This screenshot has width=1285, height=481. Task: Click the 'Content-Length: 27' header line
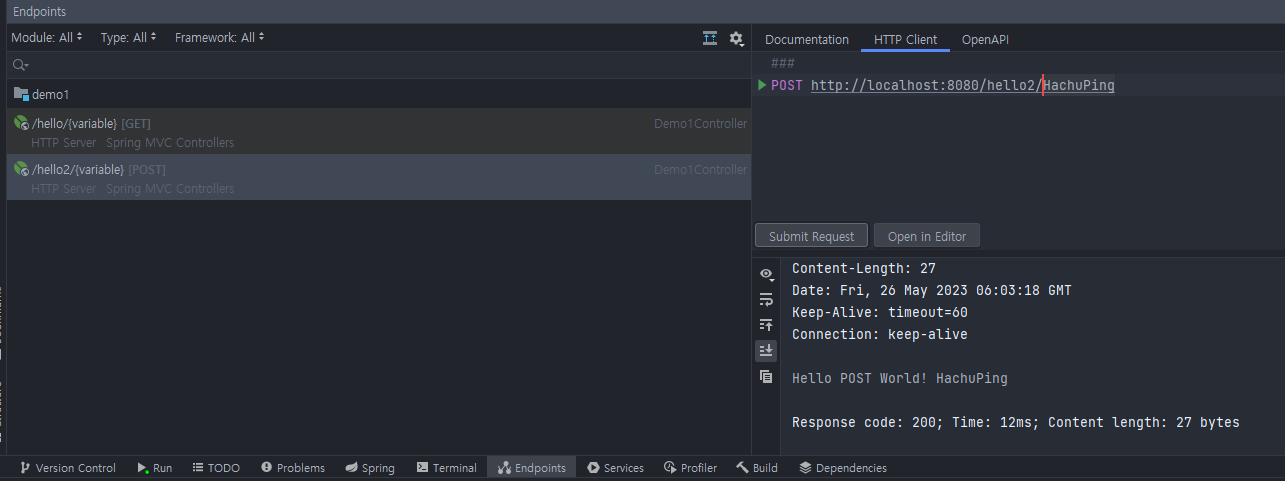point(864,268)
